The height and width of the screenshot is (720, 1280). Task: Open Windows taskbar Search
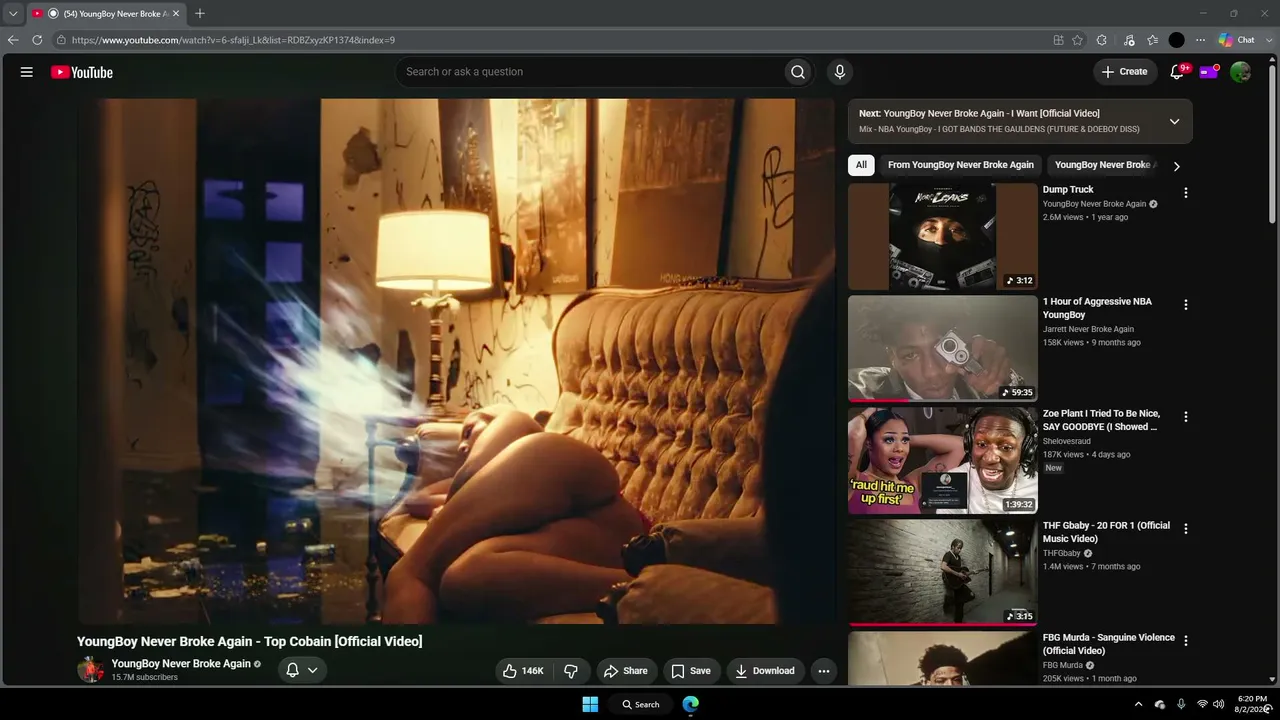click(x=640, y=704)
